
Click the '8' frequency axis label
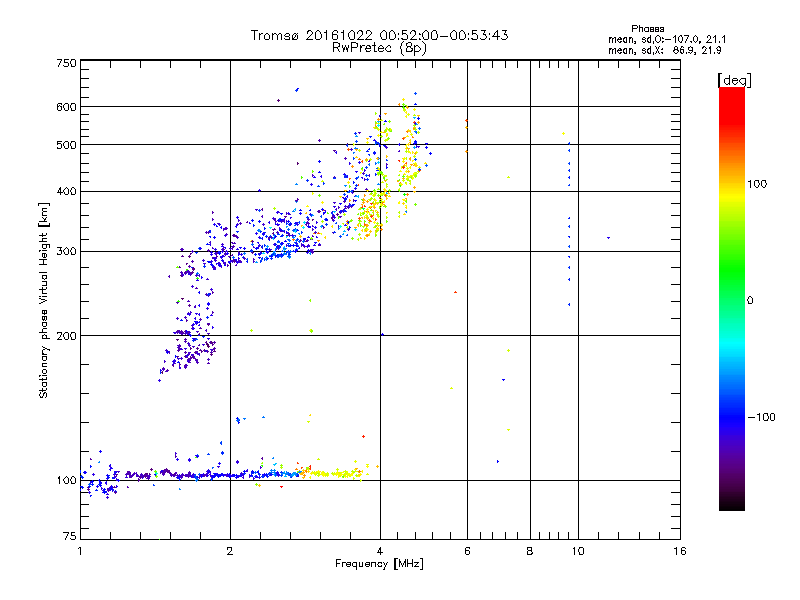pyautogui.click(x=530, y=551)
